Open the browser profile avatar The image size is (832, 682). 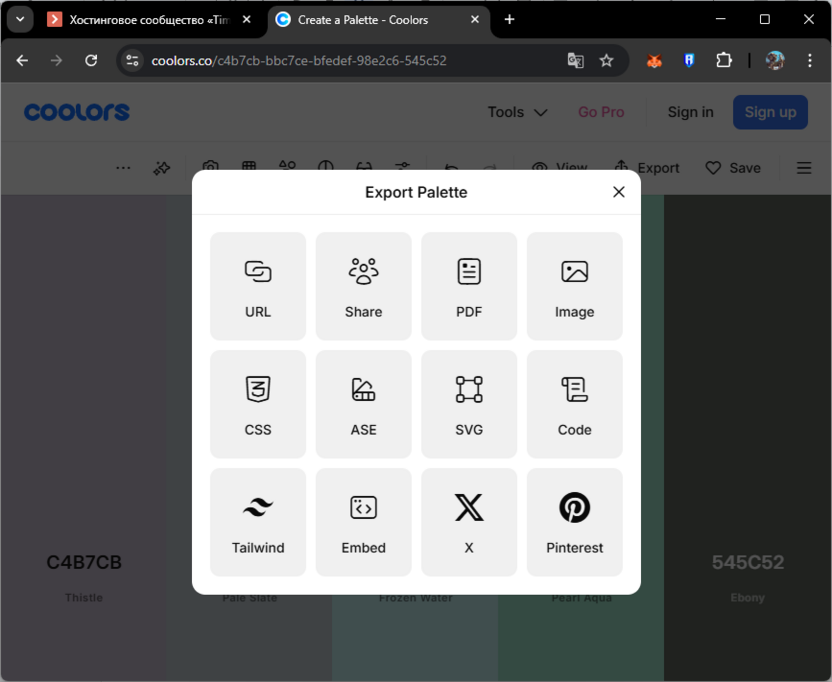(775, 61)
